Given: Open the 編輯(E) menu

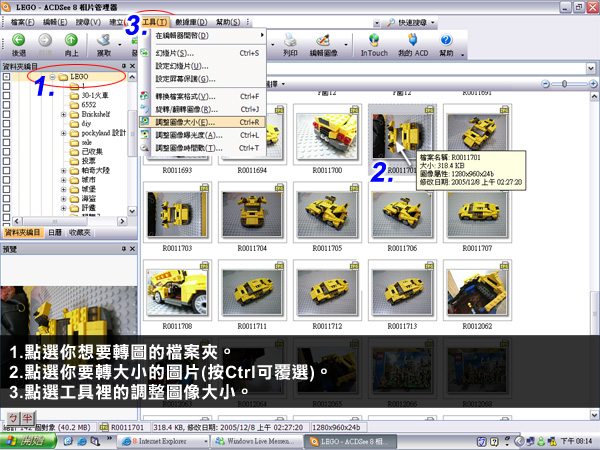Looking at the screenshot, I should [55, 22].
